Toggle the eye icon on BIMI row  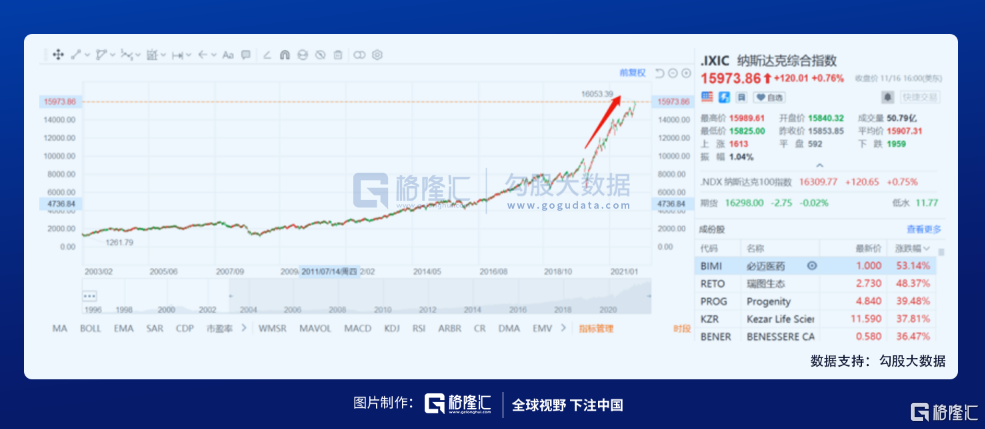(812, 265)
